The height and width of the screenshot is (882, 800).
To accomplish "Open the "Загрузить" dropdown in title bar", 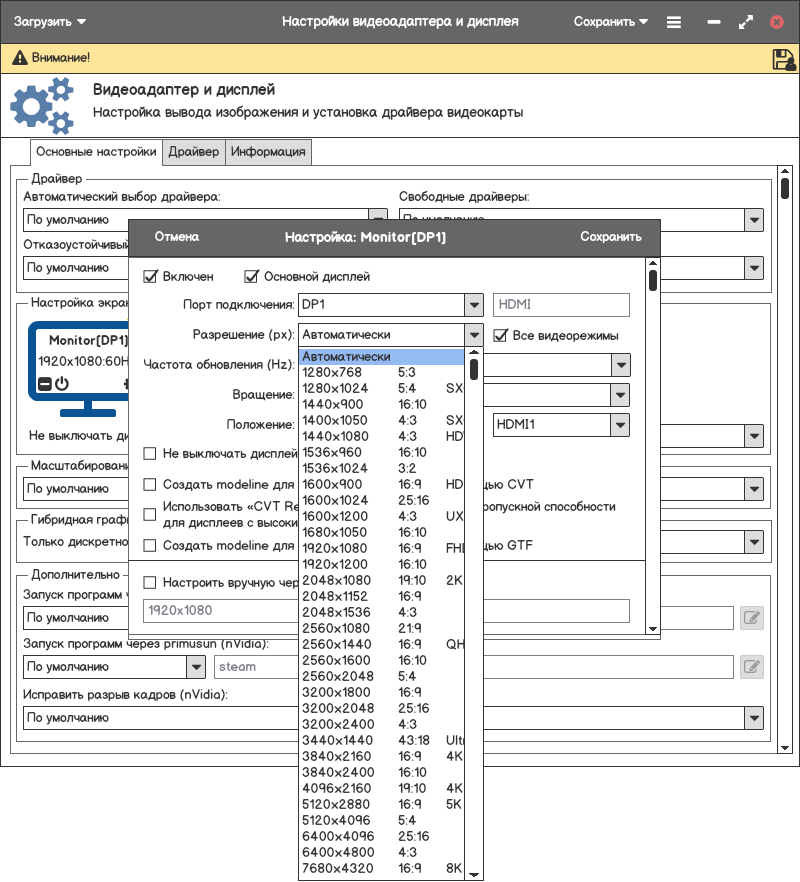I will (x=50, y=21).
